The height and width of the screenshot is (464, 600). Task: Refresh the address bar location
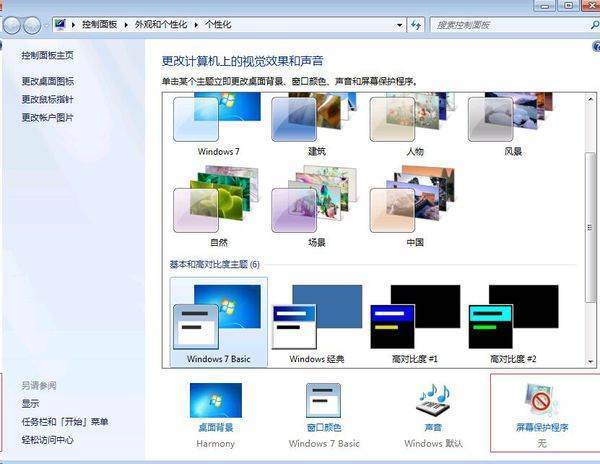(x=416, y=25)
